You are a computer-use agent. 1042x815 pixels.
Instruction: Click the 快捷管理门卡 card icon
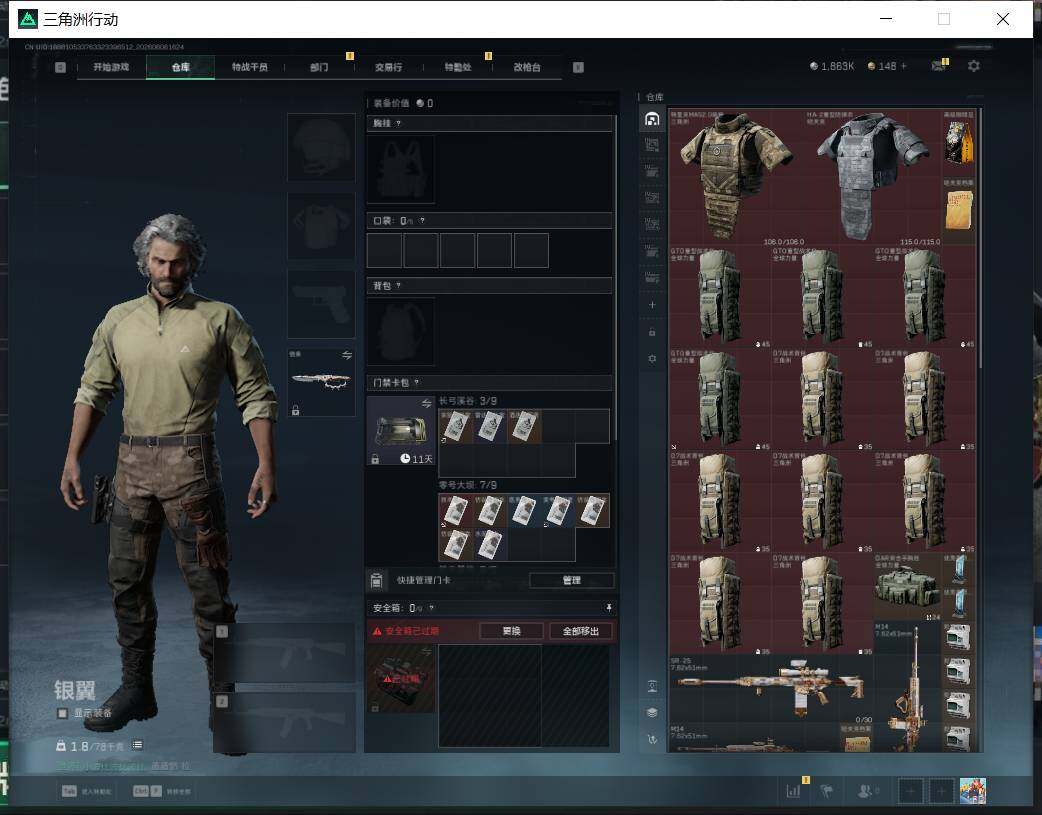pos(376,580)
